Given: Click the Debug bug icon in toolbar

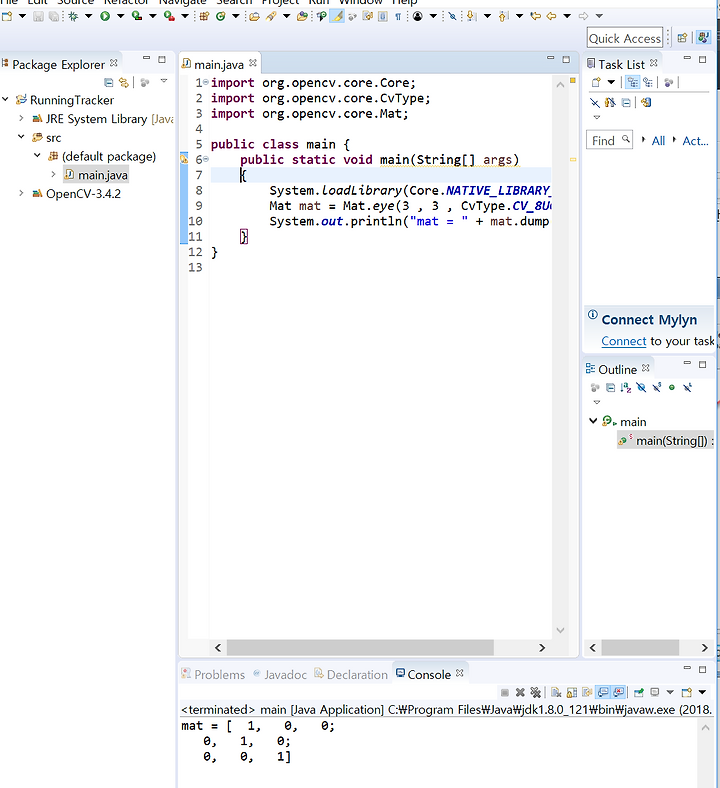Looking at the screenshot, I should (x=73, y=16).
